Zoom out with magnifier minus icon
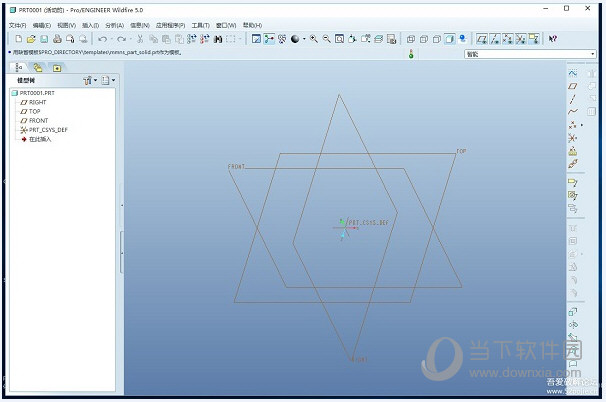Viewport: 606px width, 402px height. 327,39
